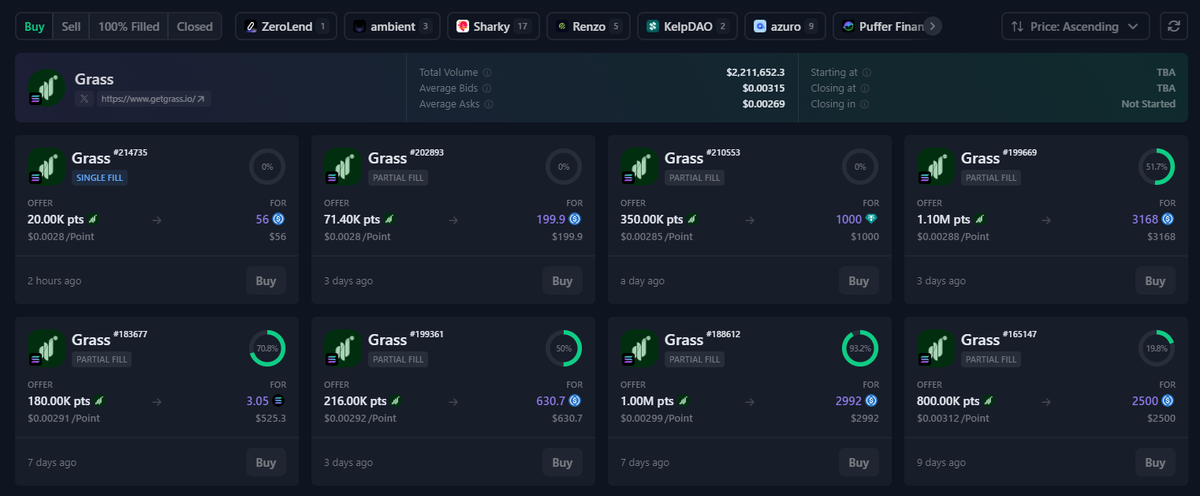
Task: Click the 1.10M pts offer amount
Action: [944, 219]
